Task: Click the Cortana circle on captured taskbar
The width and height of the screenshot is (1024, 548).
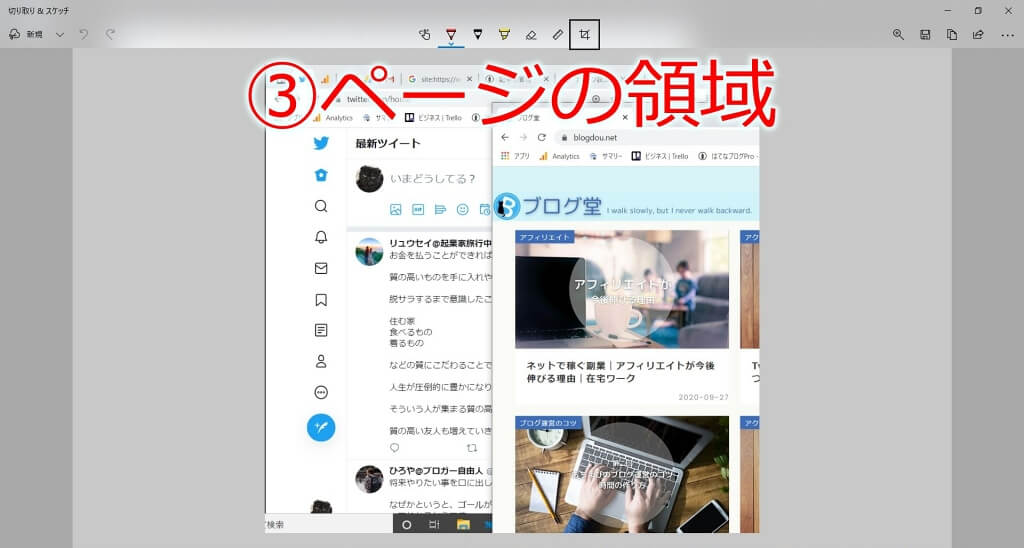Action: 407,524
